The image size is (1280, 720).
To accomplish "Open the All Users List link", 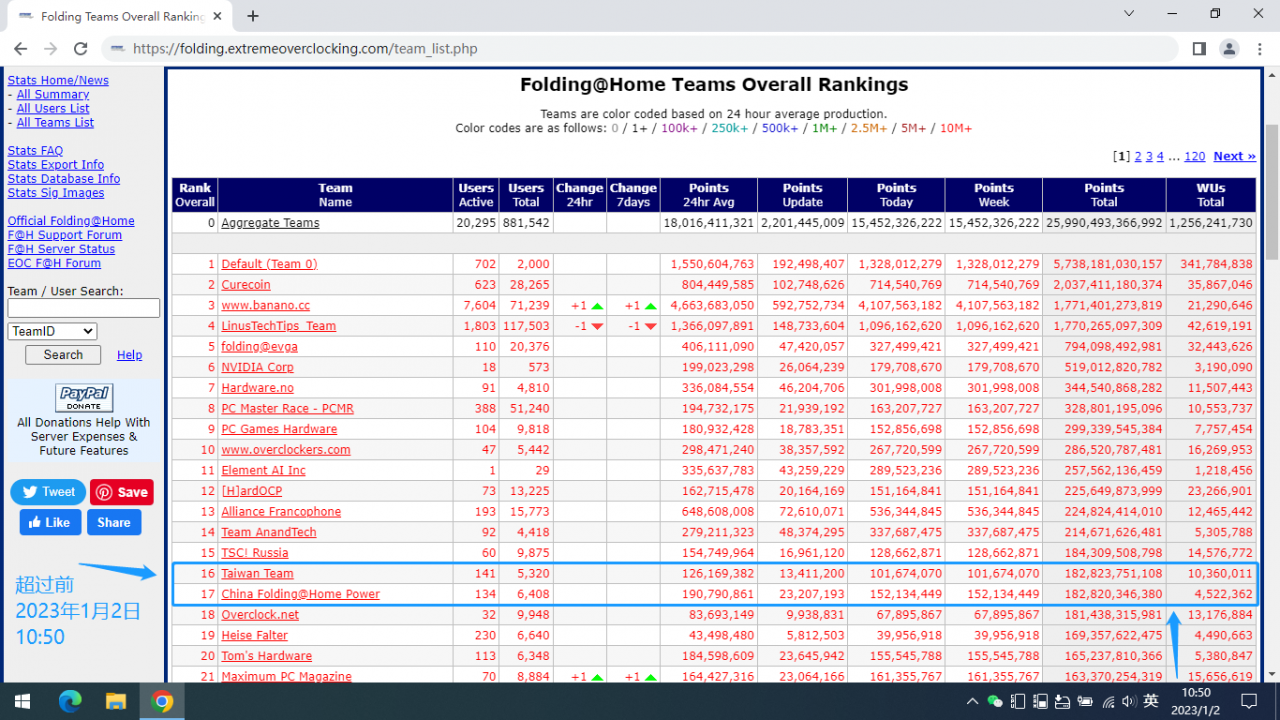I will (x=53, y=108).
